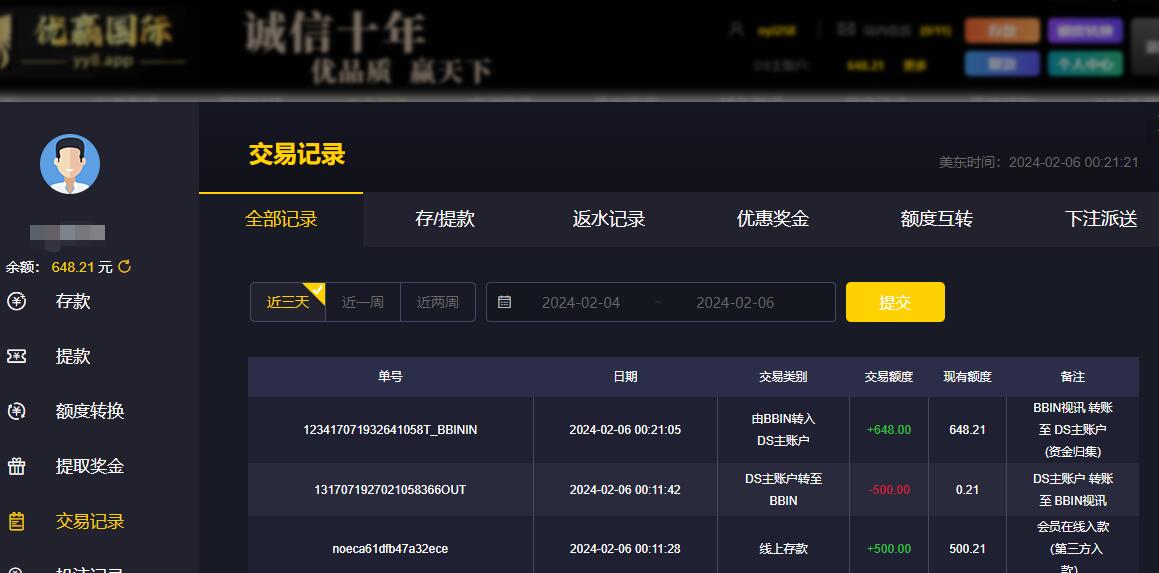
Task: Click the date 2024-02-06 00:11:28
Action: 625,549
